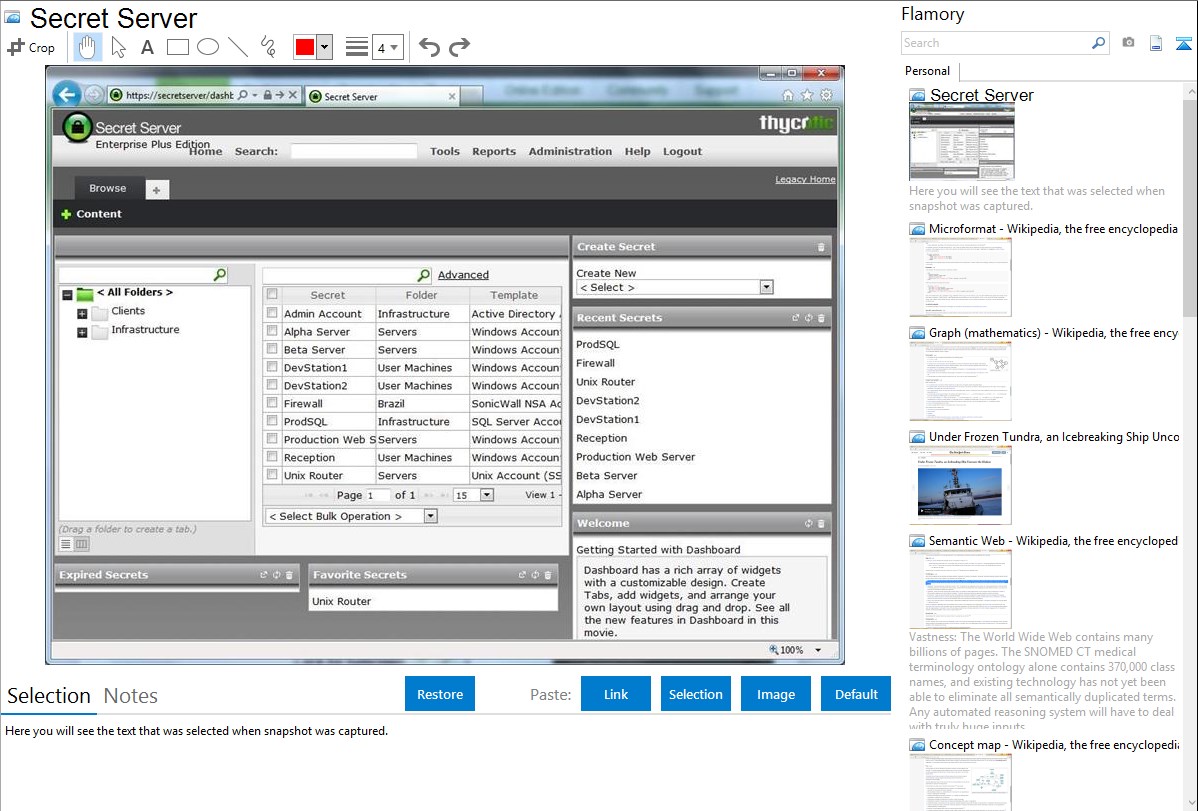
Task: Check the Firewall secret checkbox
Action: tap(272, 403)
